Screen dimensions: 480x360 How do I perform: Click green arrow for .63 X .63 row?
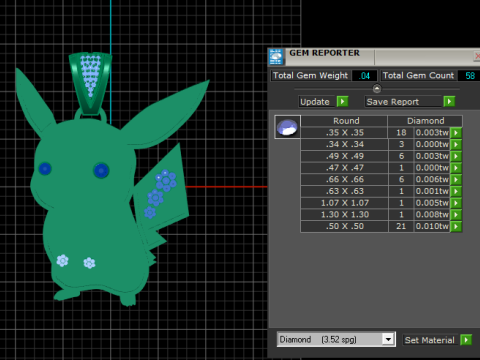456,191
